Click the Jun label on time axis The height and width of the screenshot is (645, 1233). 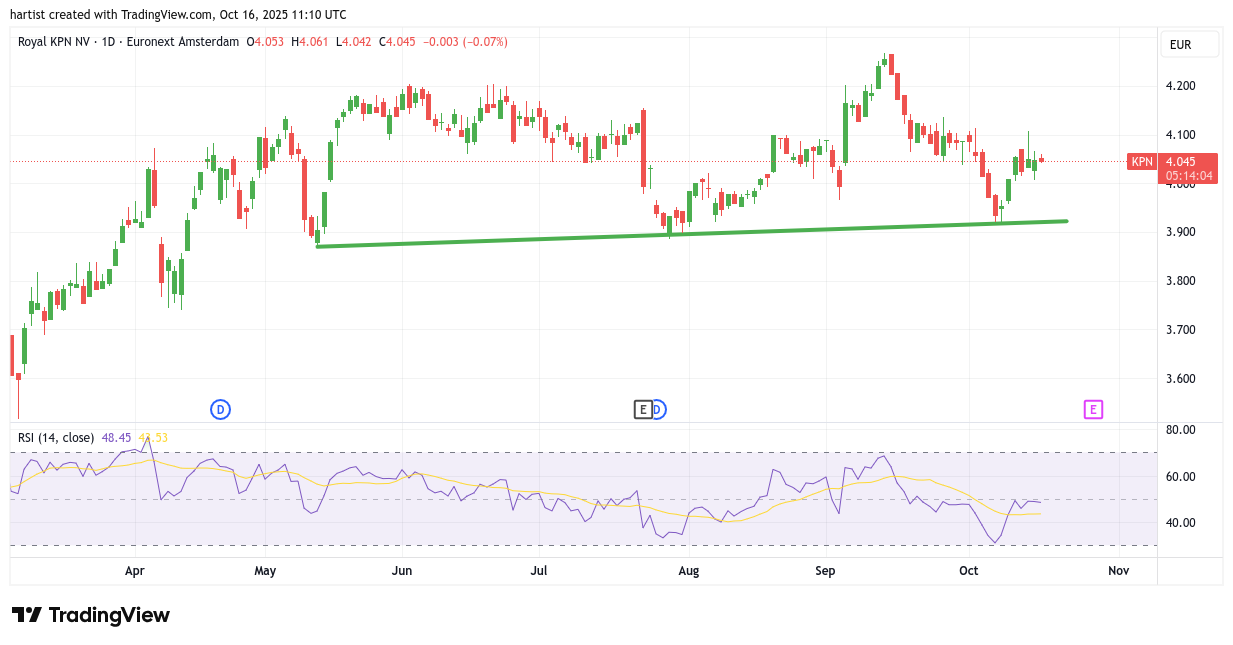coord(402,571)
